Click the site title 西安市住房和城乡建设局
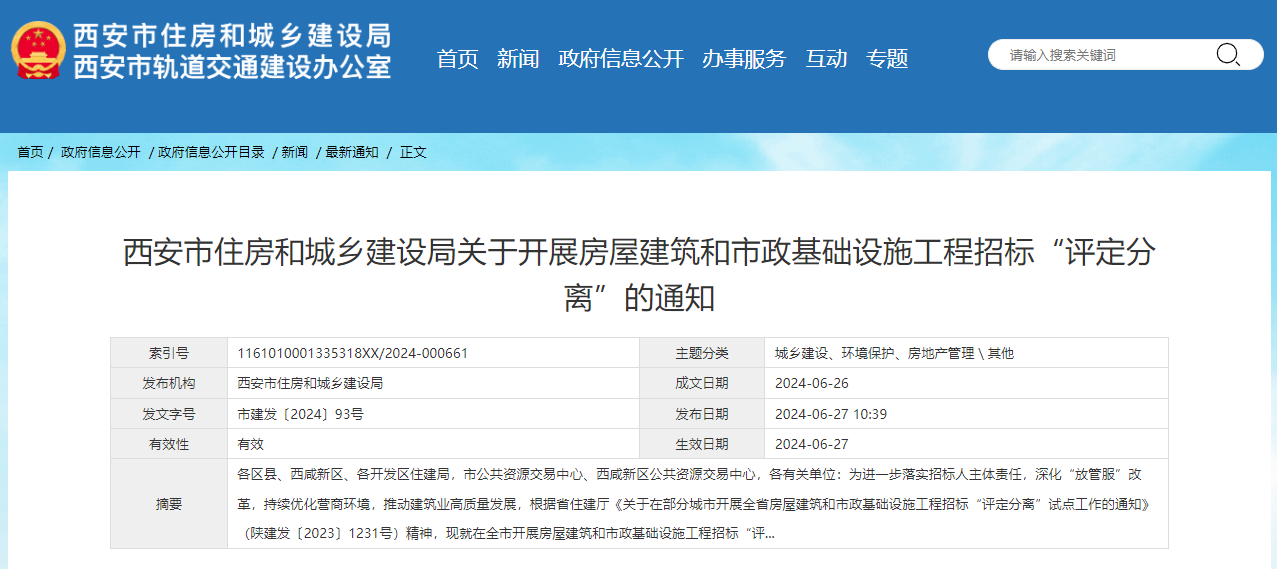The height and width of the screenshot is (569, 1277). click(232, 37)
